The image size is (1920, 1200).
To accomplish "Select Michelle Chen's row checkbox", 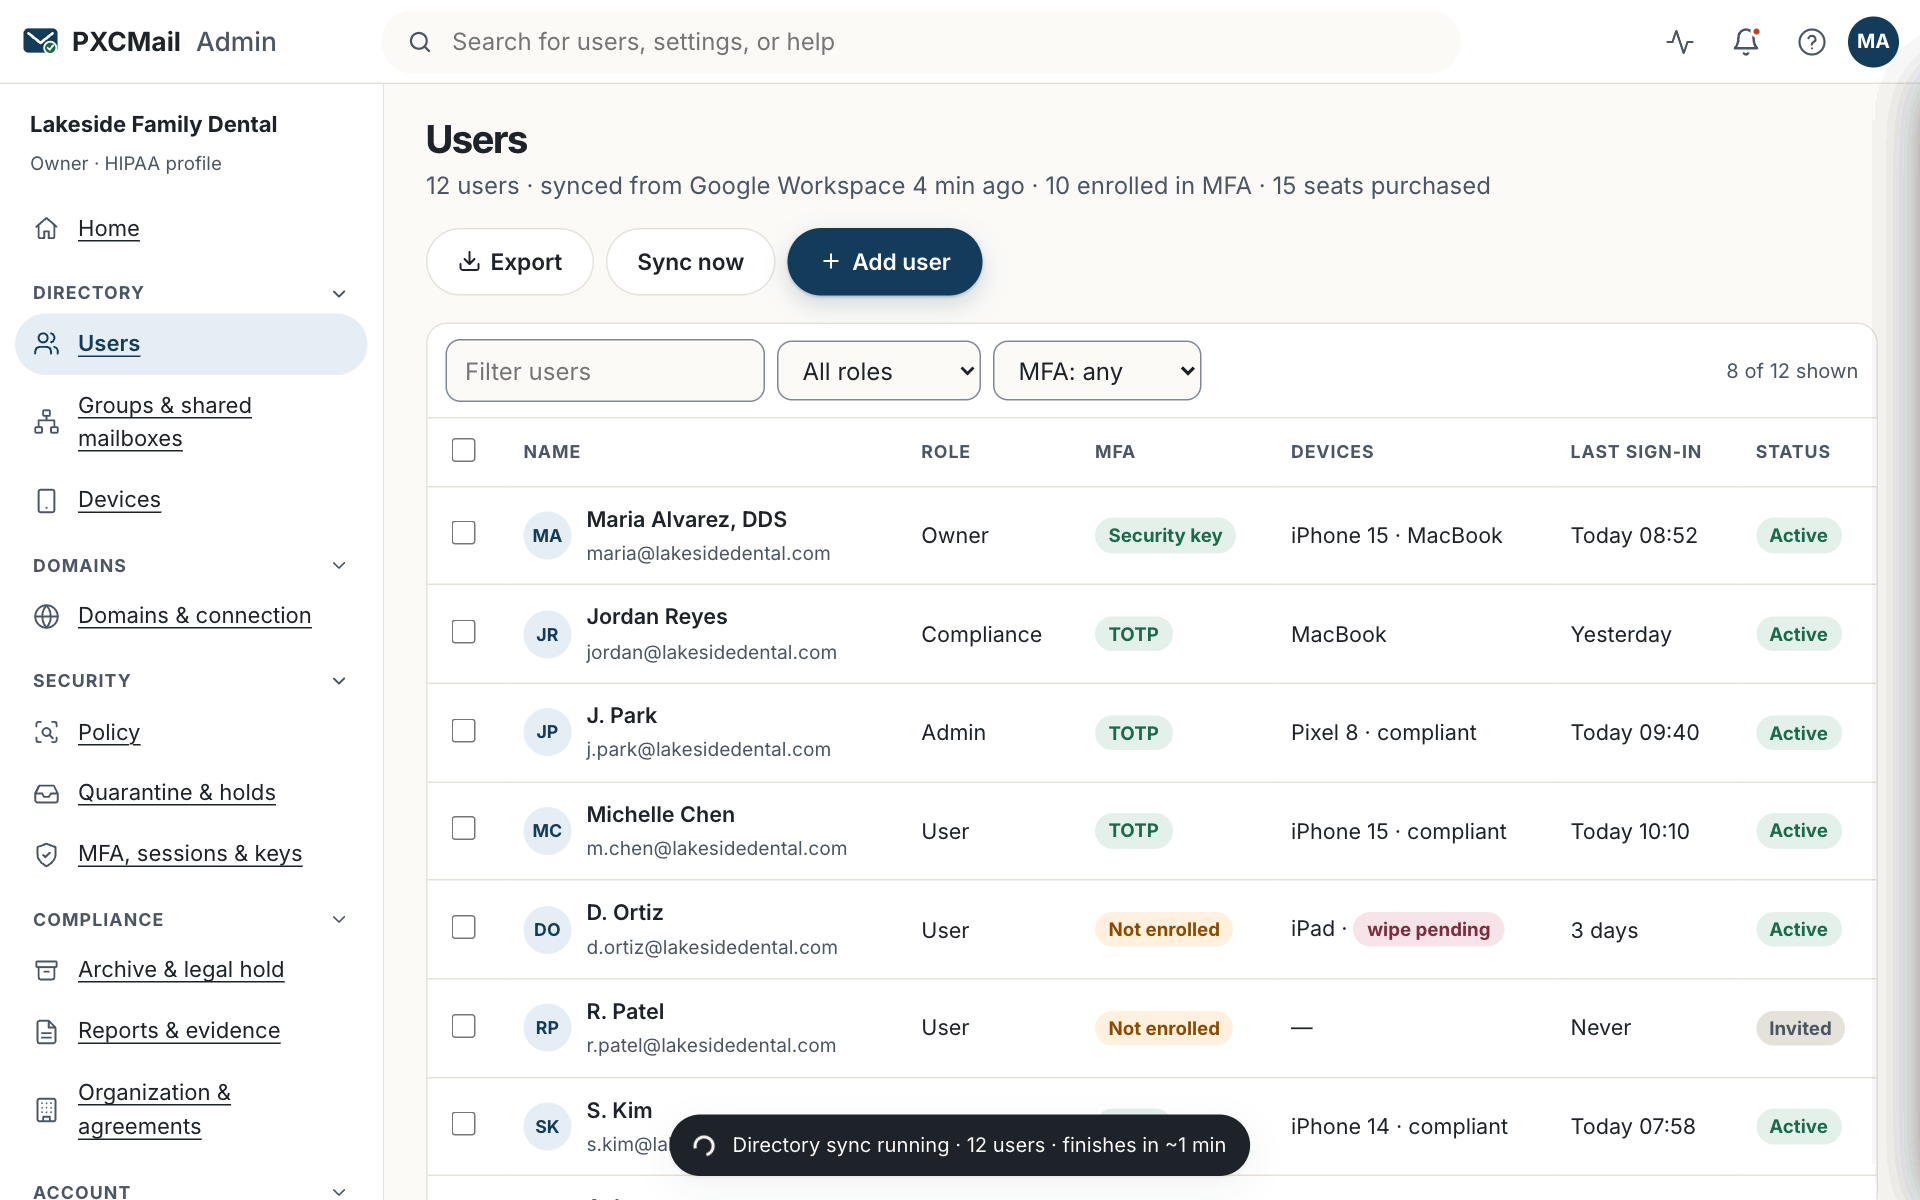I will point(463,828).
